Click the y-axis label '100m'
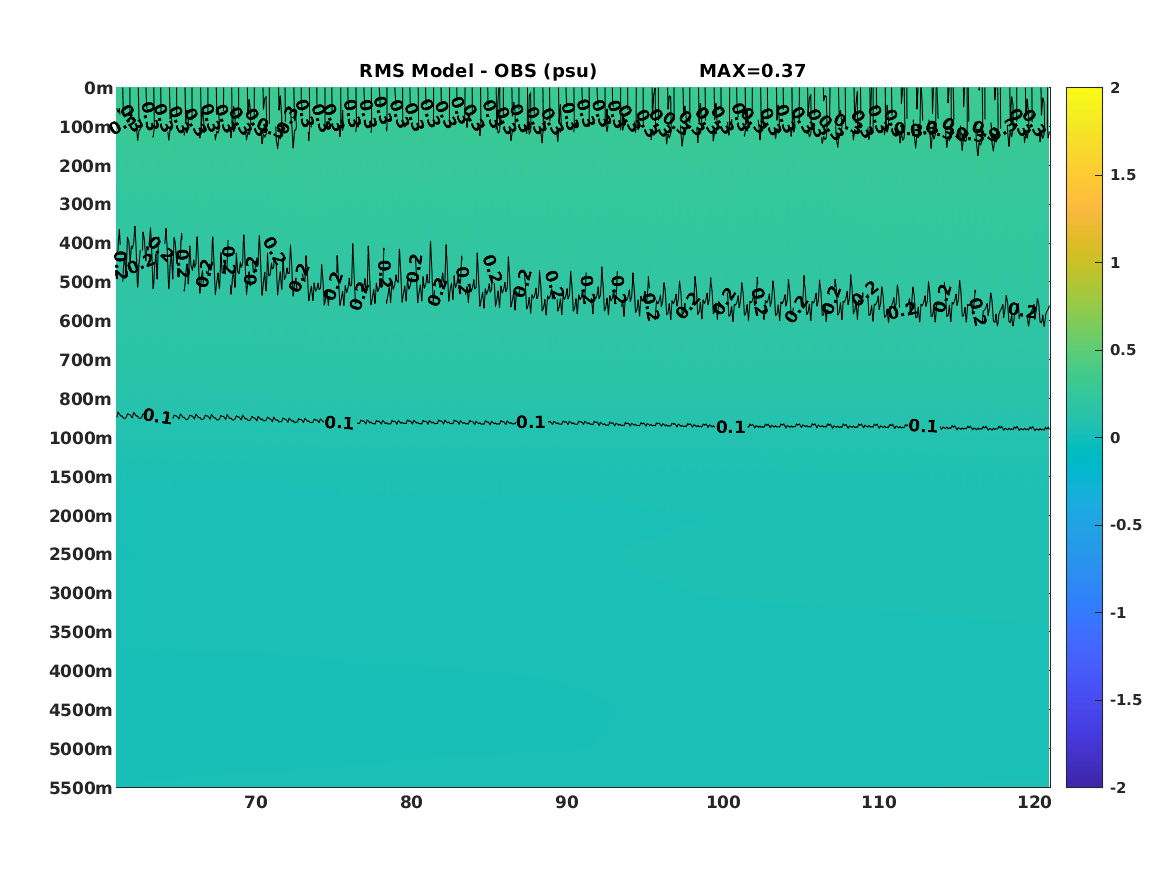Image resolution: width=1167 pixels, height=875 pixels. (86, 127)
